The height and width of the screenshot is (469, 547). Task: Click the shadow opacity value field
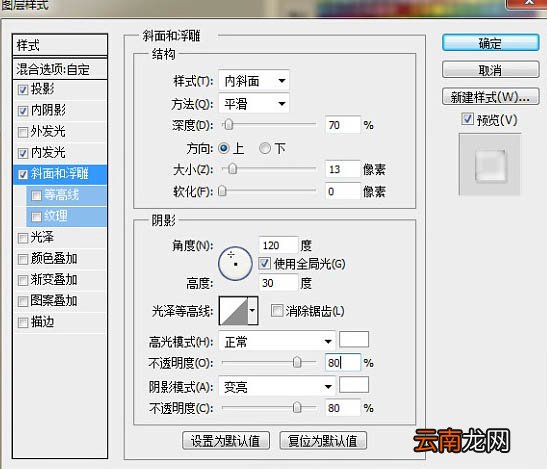coord(343,408)
